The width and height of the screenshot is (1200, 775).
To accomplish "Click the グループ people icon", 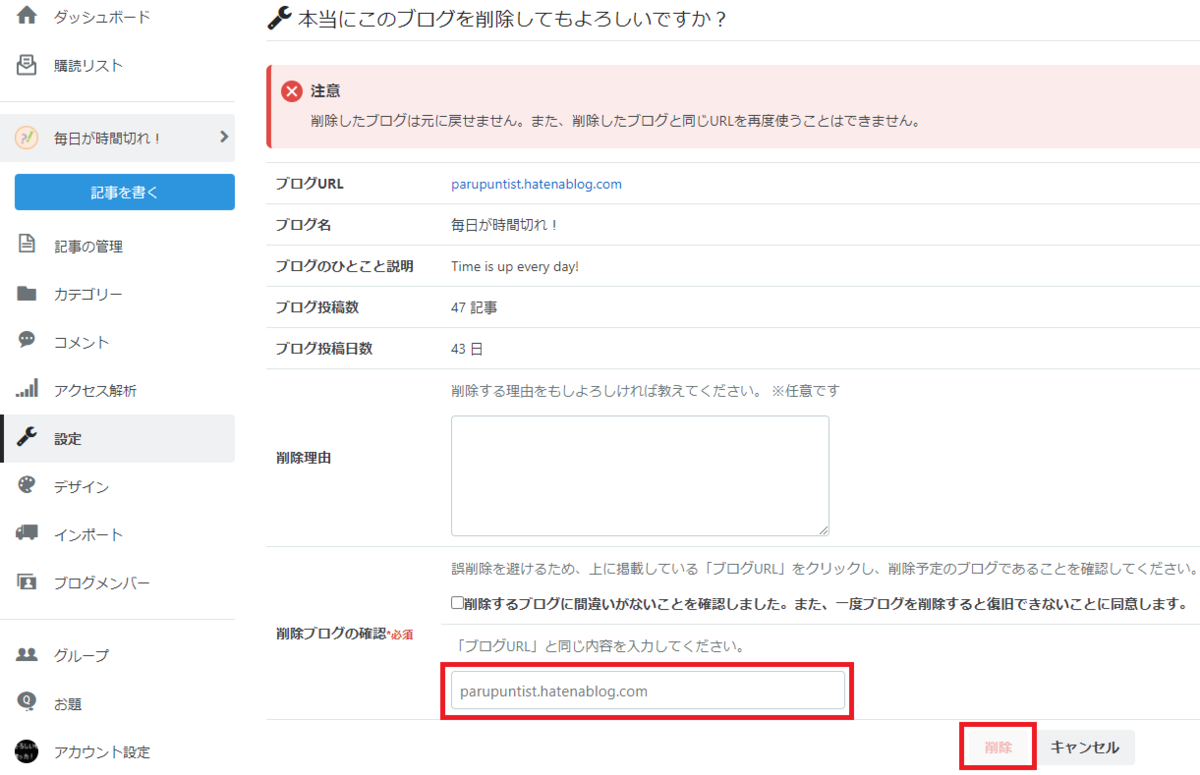I will pyautogui.click(x=27, y=655).
